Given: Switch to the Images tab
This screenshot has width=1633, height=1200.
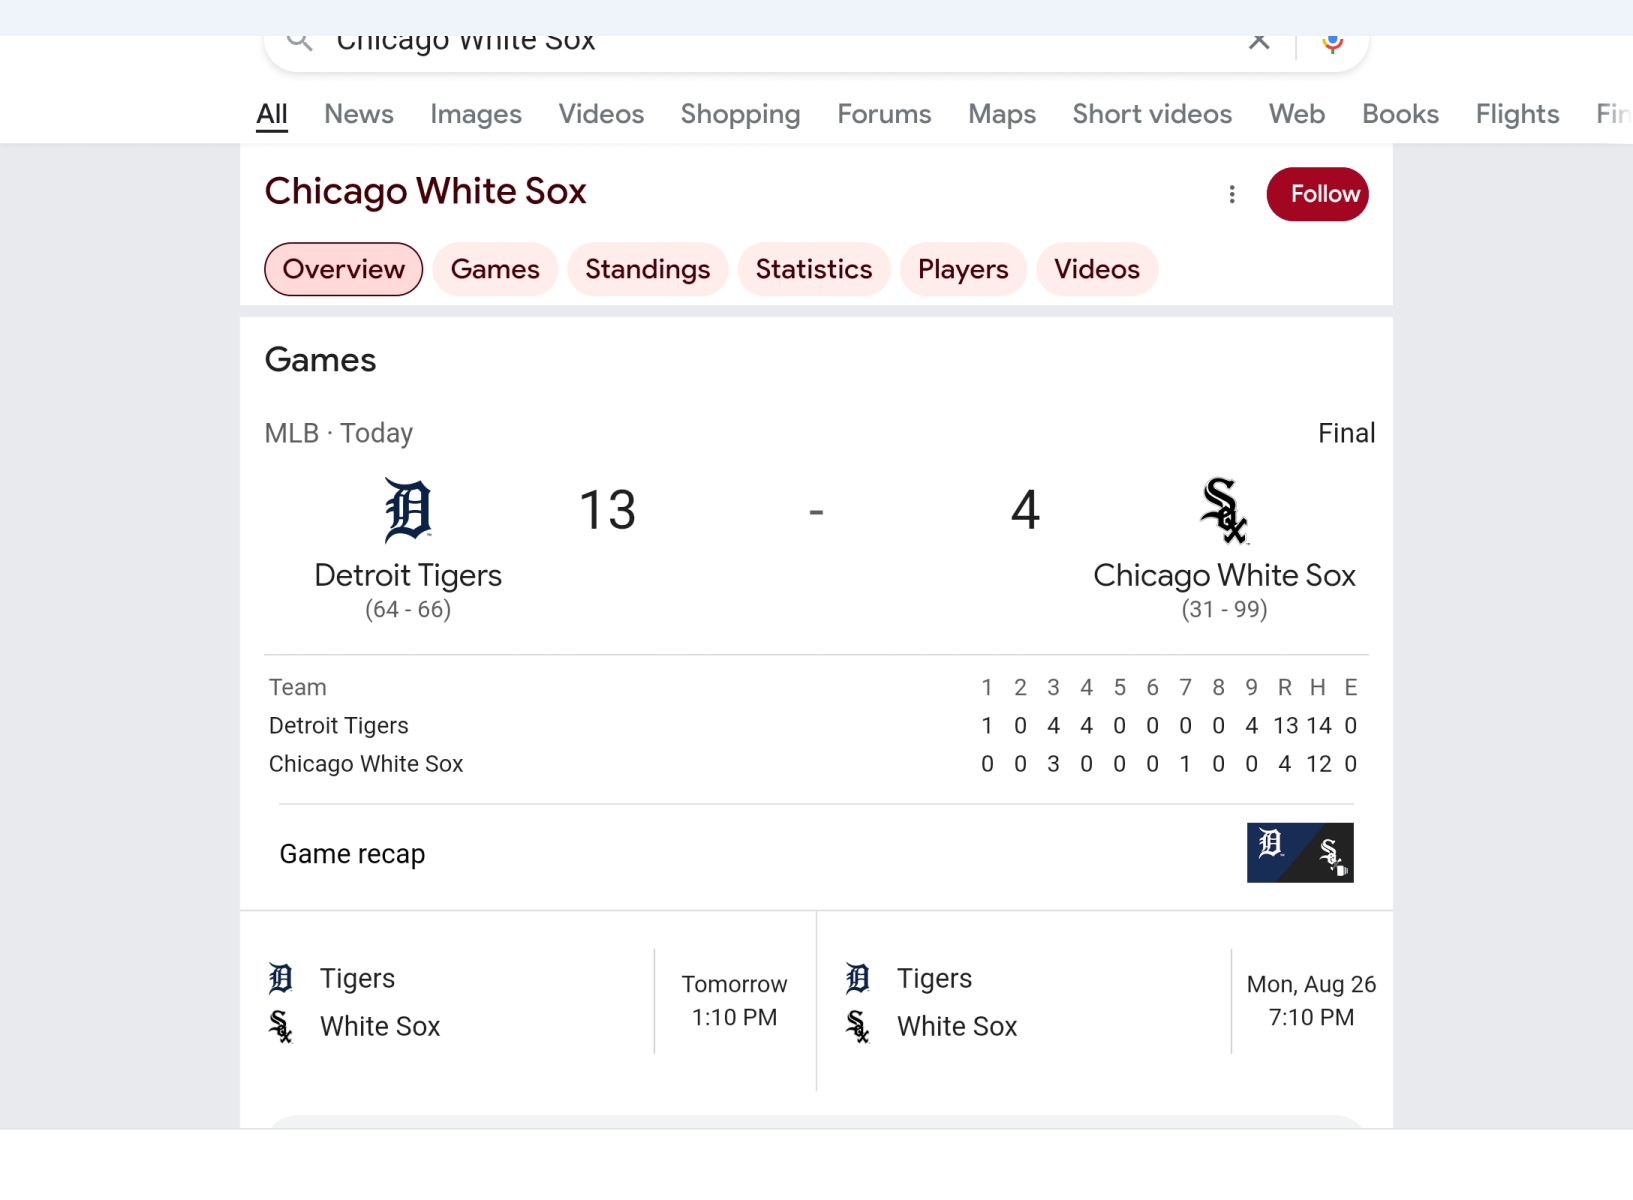Looking at the screenshot, I should [x=476, y=114].
